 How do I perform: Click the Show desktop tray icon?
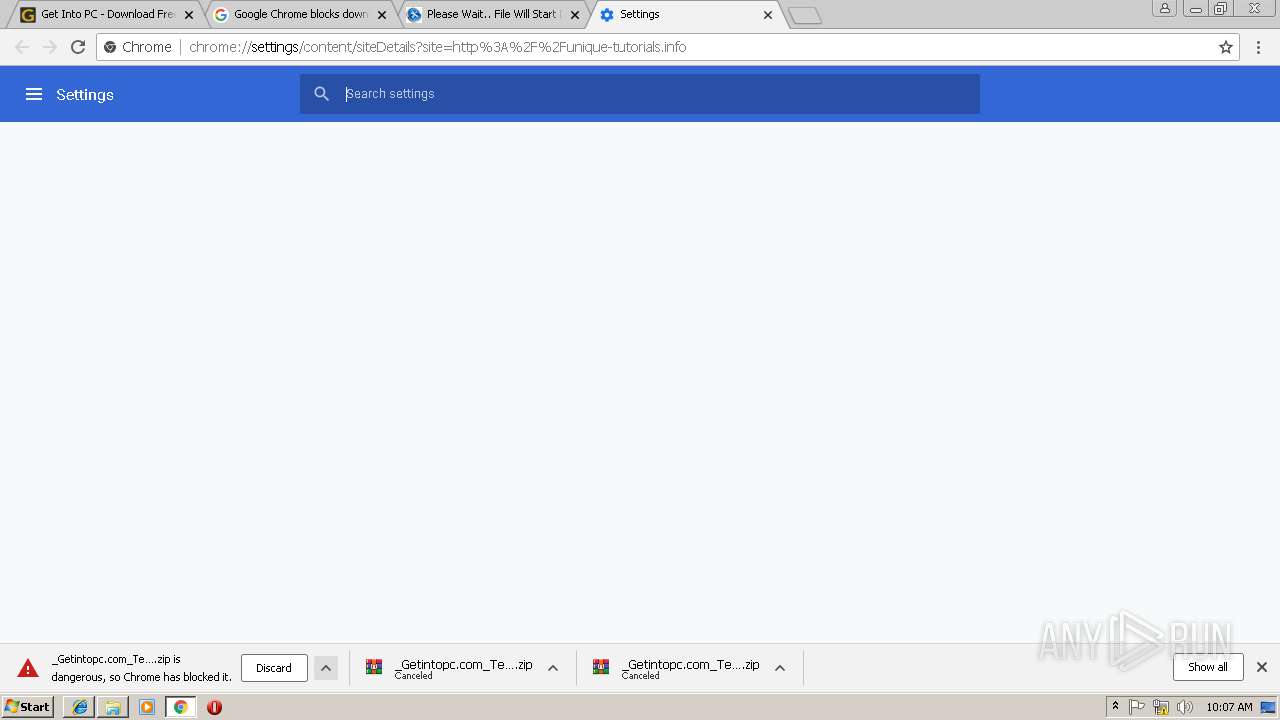pyautogui.click(x=1269, y=707)
